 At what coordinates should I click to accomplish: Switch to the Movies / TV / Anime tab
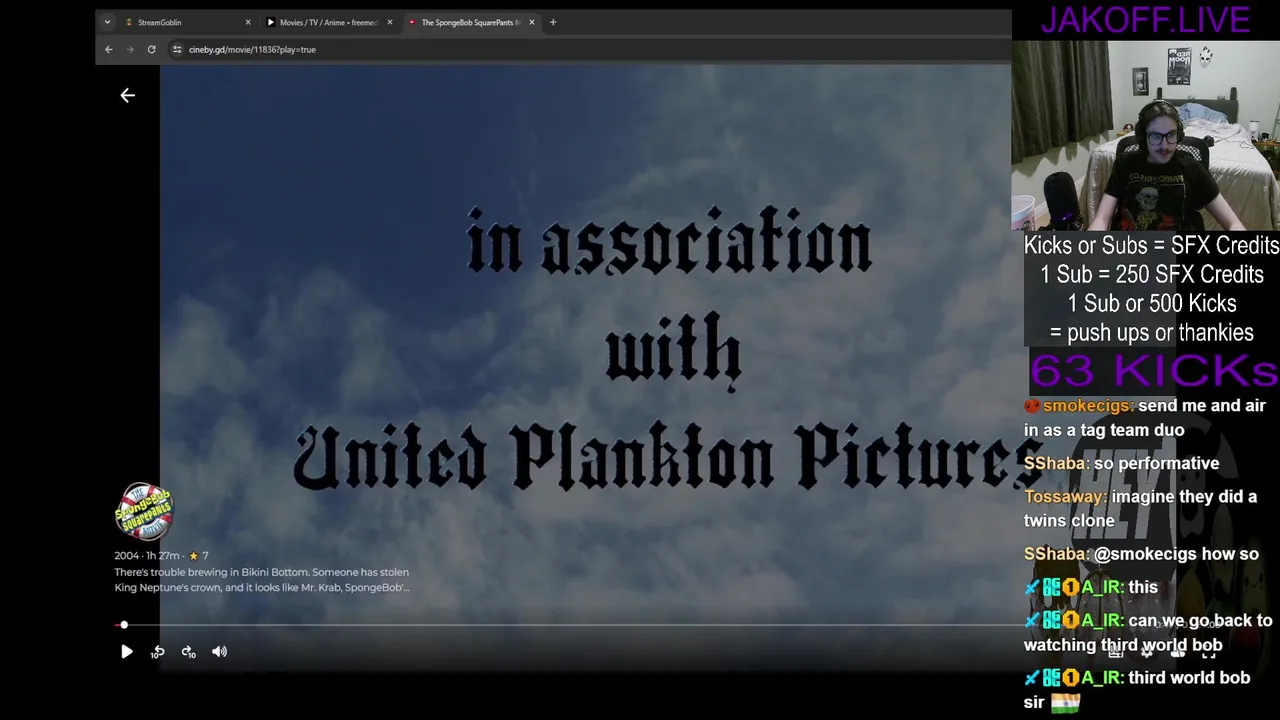pyautogui.click(x=328, y=22)
